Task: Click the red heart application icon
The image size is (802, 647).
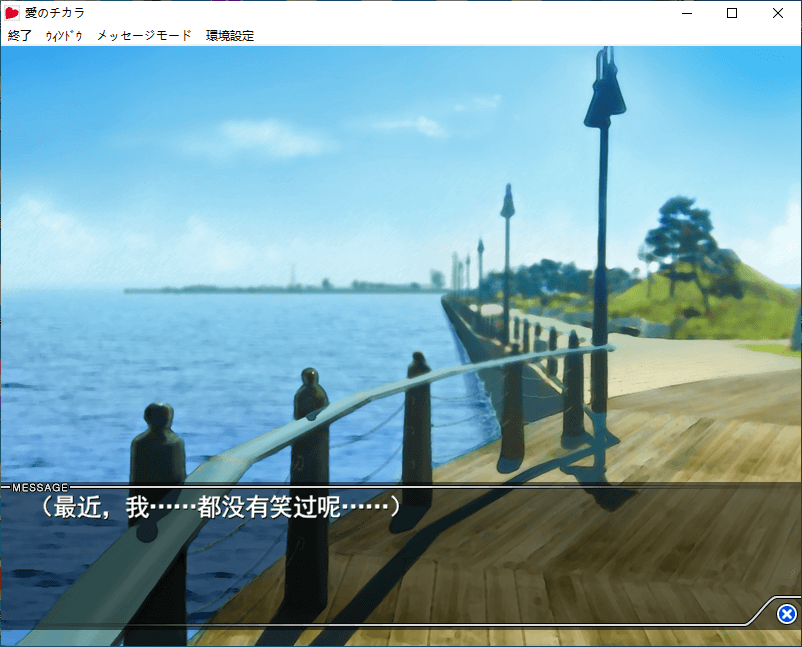Action: point(12,13)
